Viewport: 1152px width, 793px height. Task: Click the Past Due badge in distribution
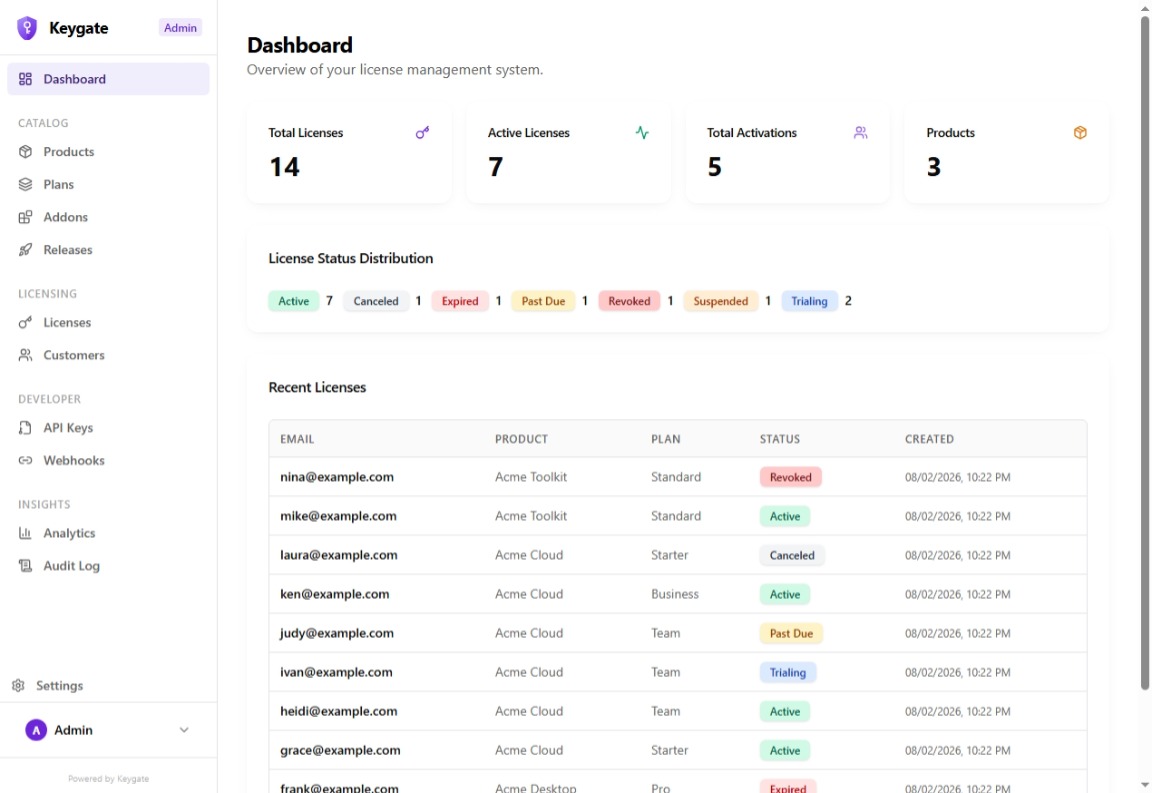pos(543,301)
